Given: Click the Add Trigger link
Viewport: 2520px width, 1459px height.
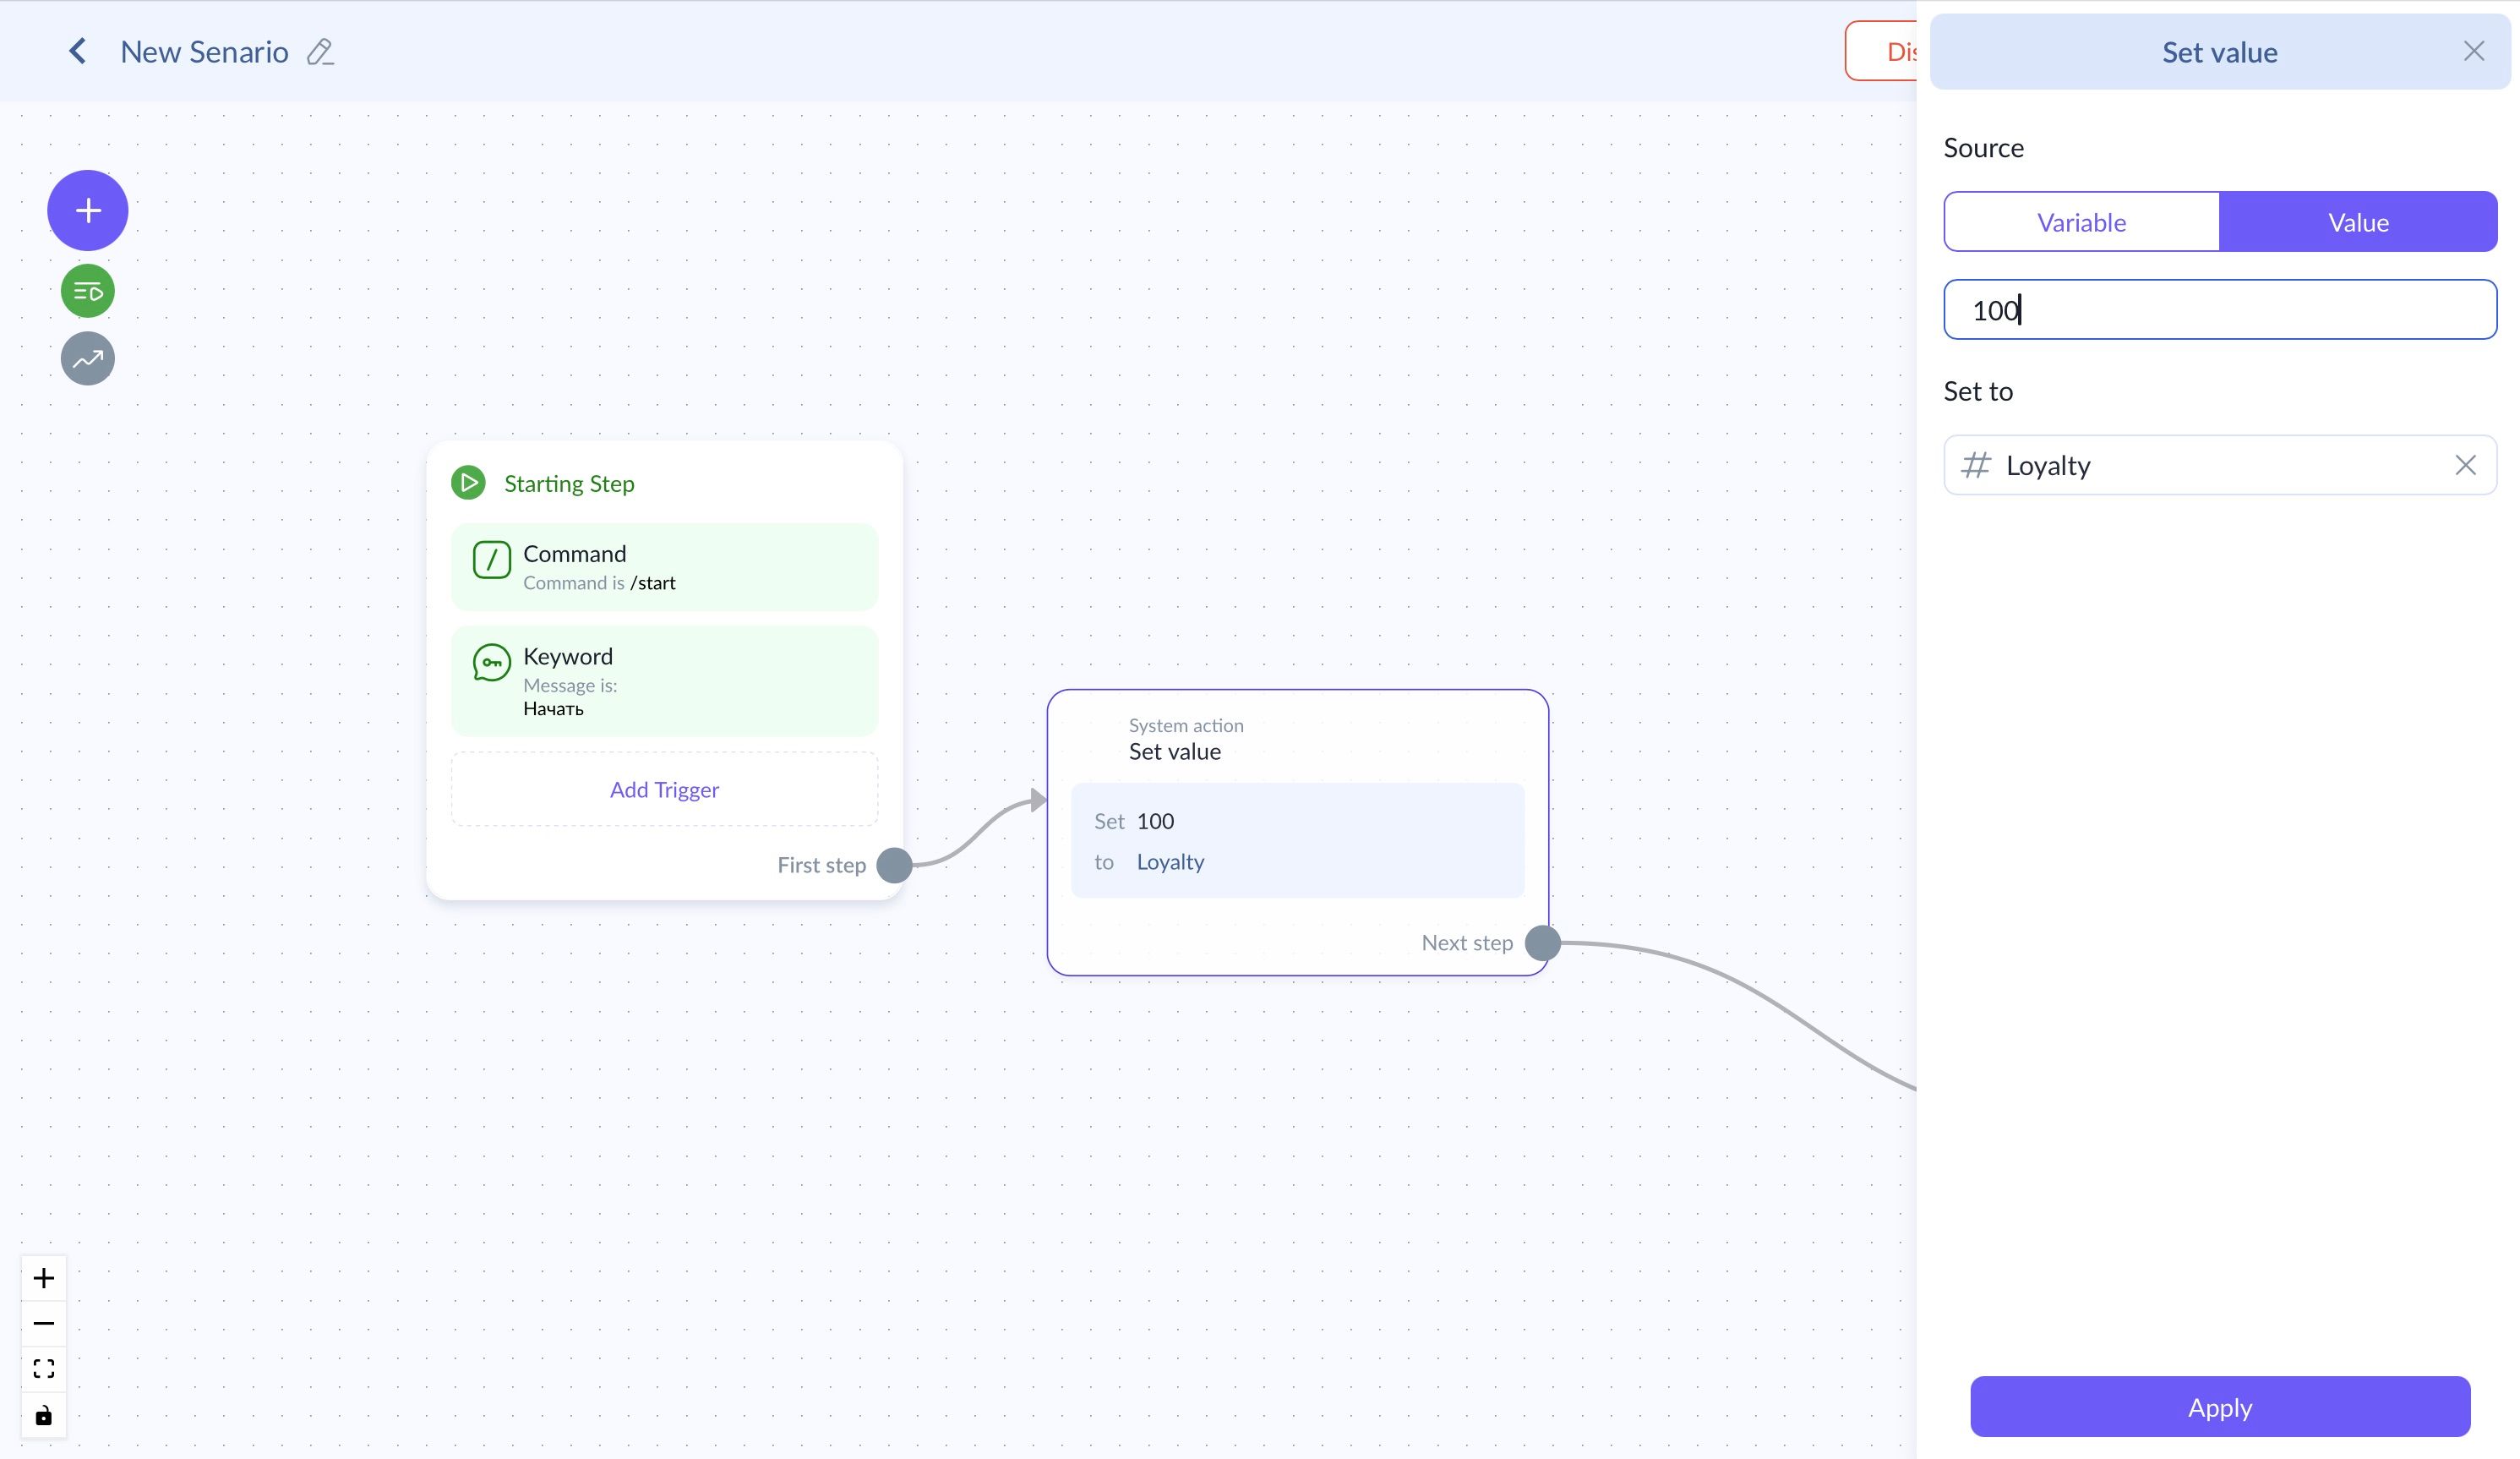Looking at the screenshot, I should (664, 789).
